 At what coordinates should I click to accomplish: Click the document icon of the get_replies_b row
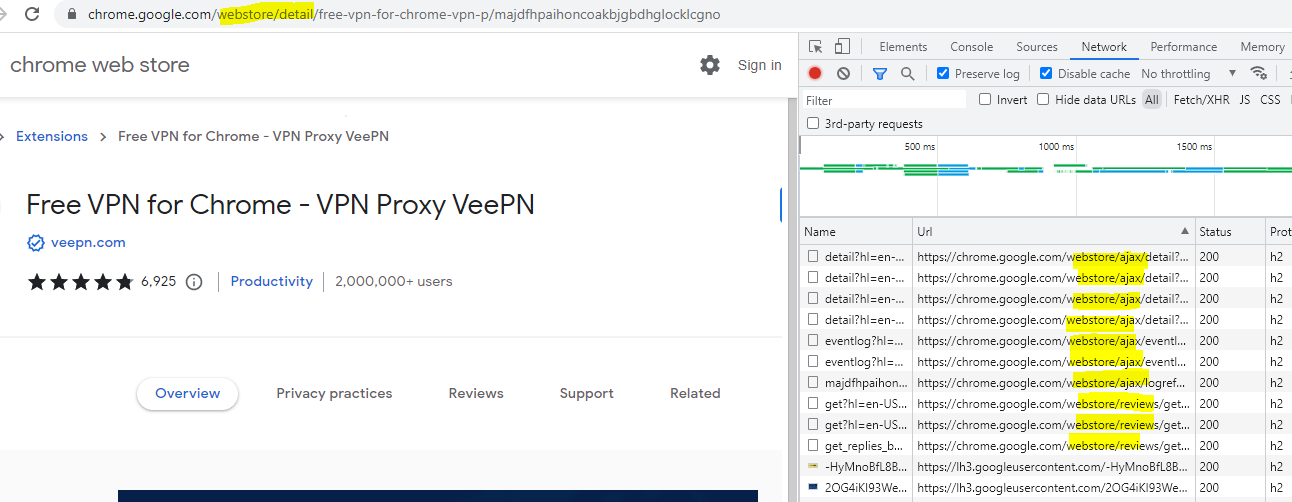click(813, 446)
